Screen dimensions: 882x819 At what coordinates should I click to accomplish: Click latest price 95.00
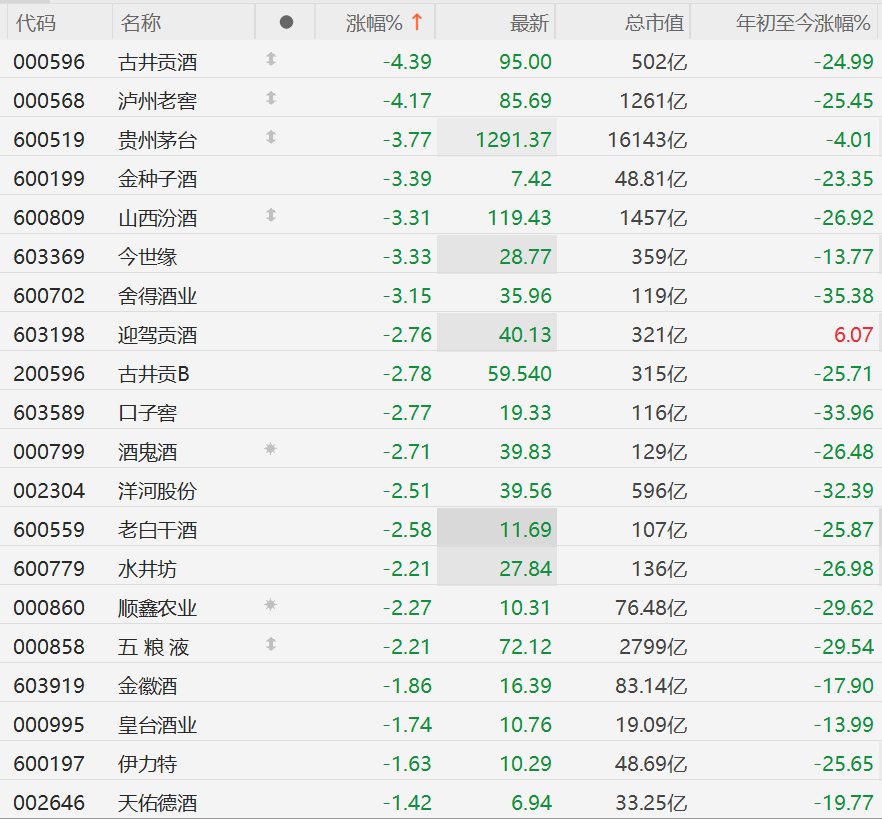coord(525,62)
